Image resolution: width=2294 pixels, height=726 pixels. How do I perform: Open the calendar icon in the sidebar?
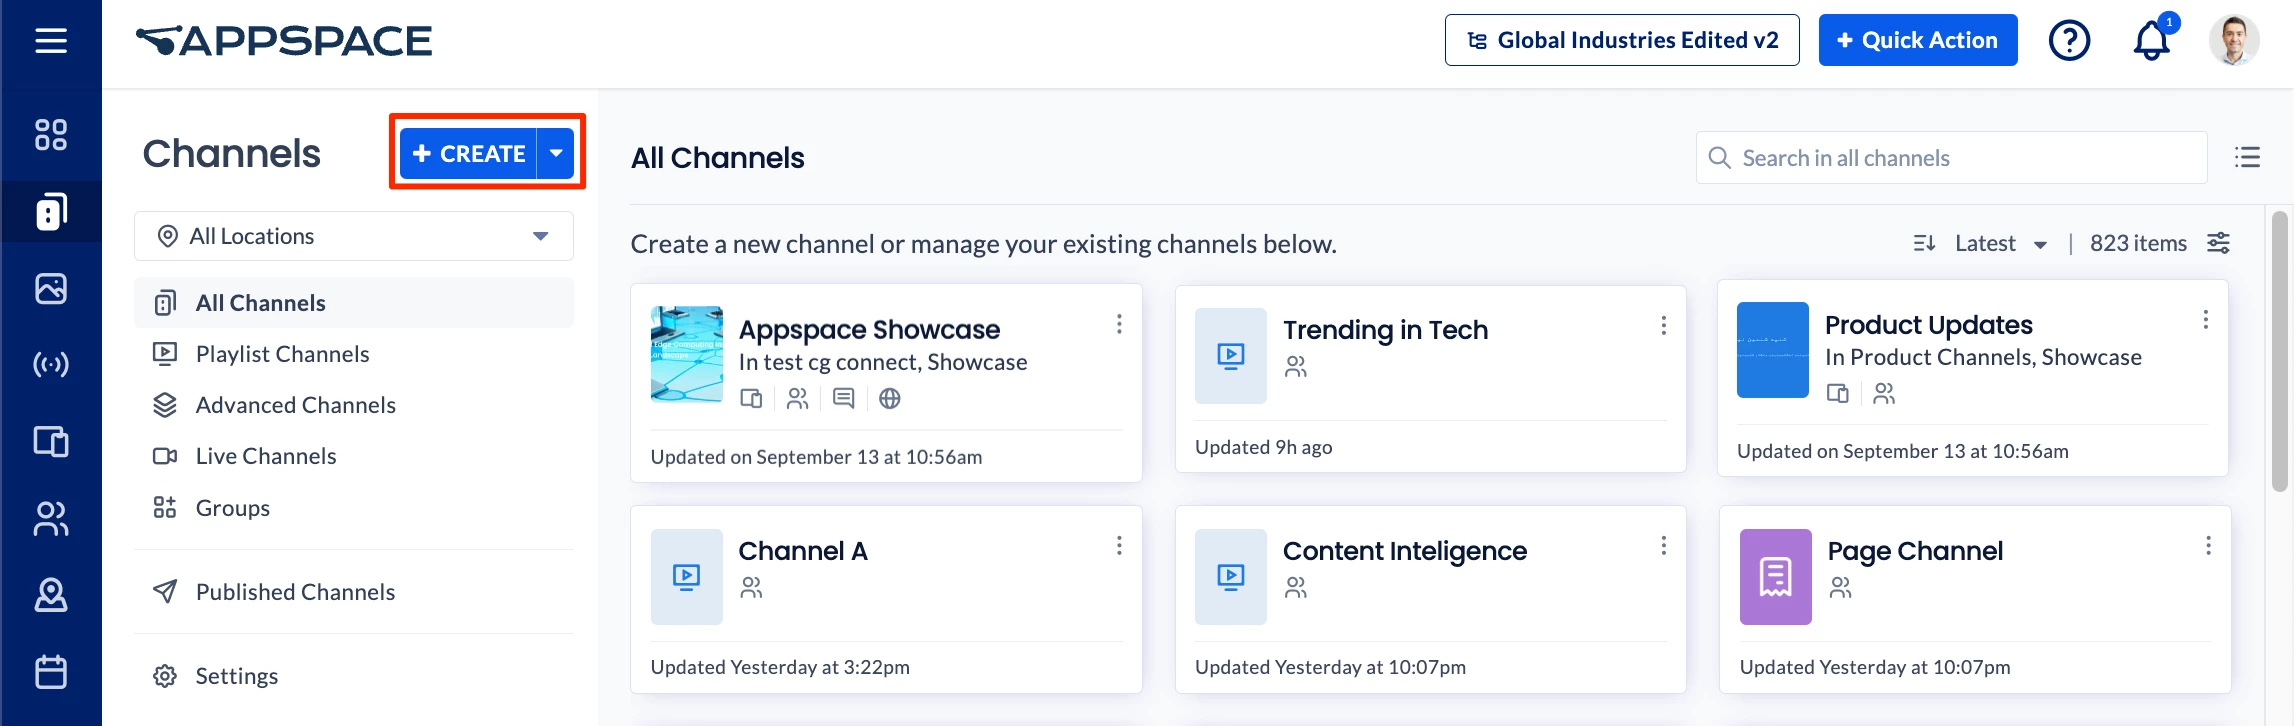[51, 671]
